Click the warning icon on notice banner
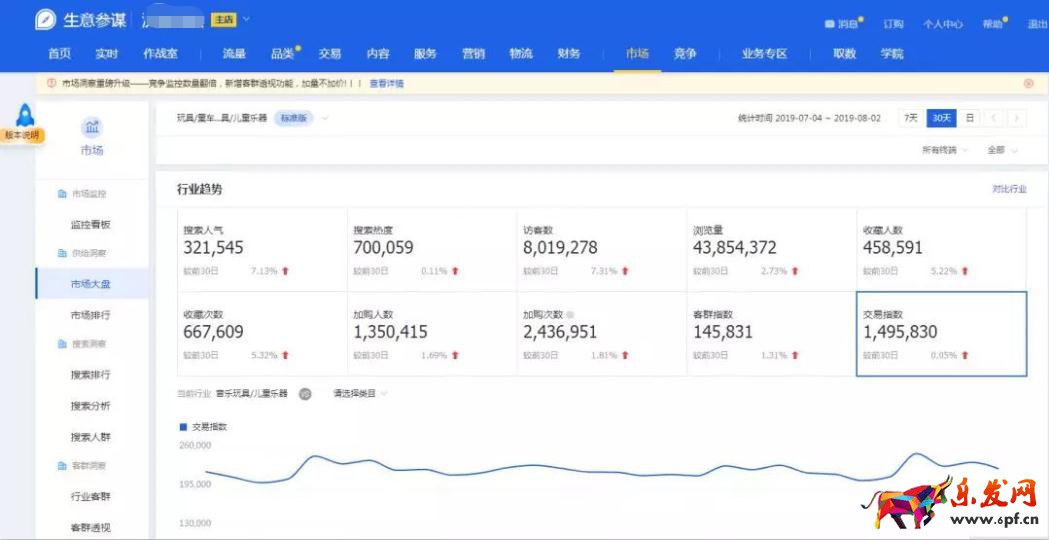 point(51,84)
